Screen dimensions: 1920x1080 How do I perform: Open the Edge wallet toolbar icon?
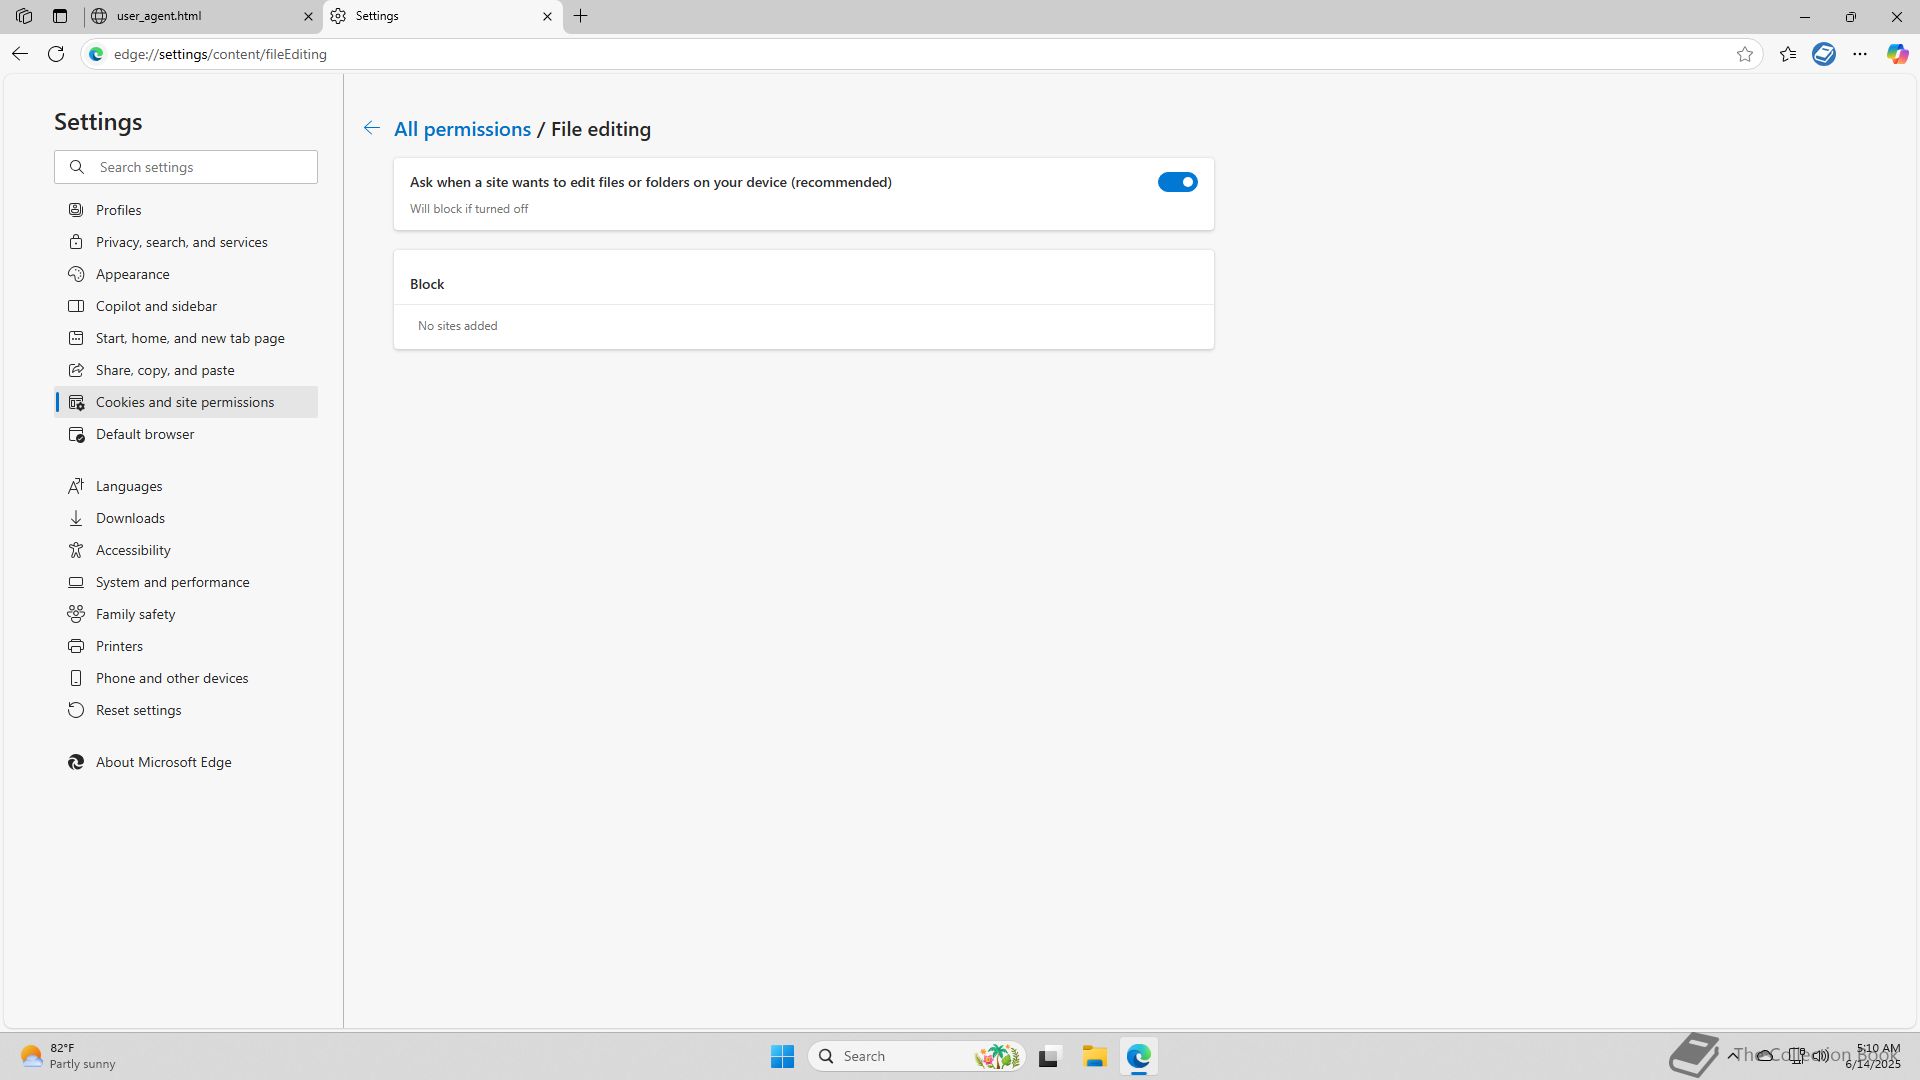(1824, 54)
